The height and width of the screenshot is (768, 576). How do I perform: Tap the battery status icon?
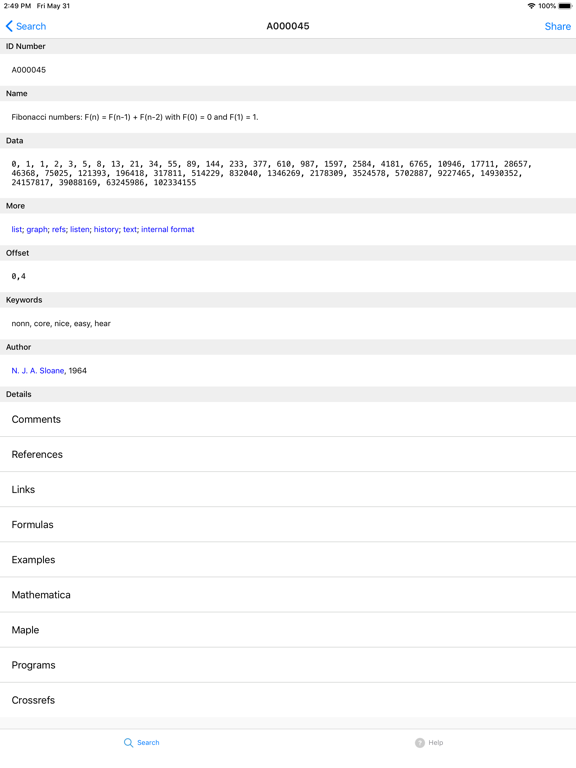(x=565, y=6)
